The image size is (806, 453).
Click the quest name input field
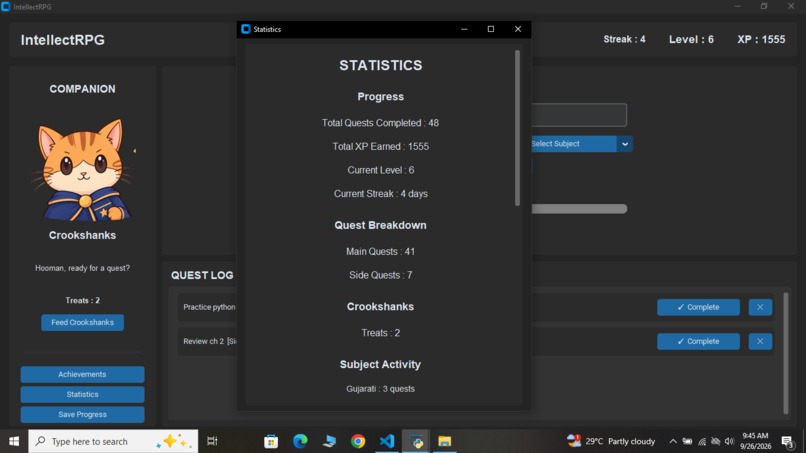point(579,115)
